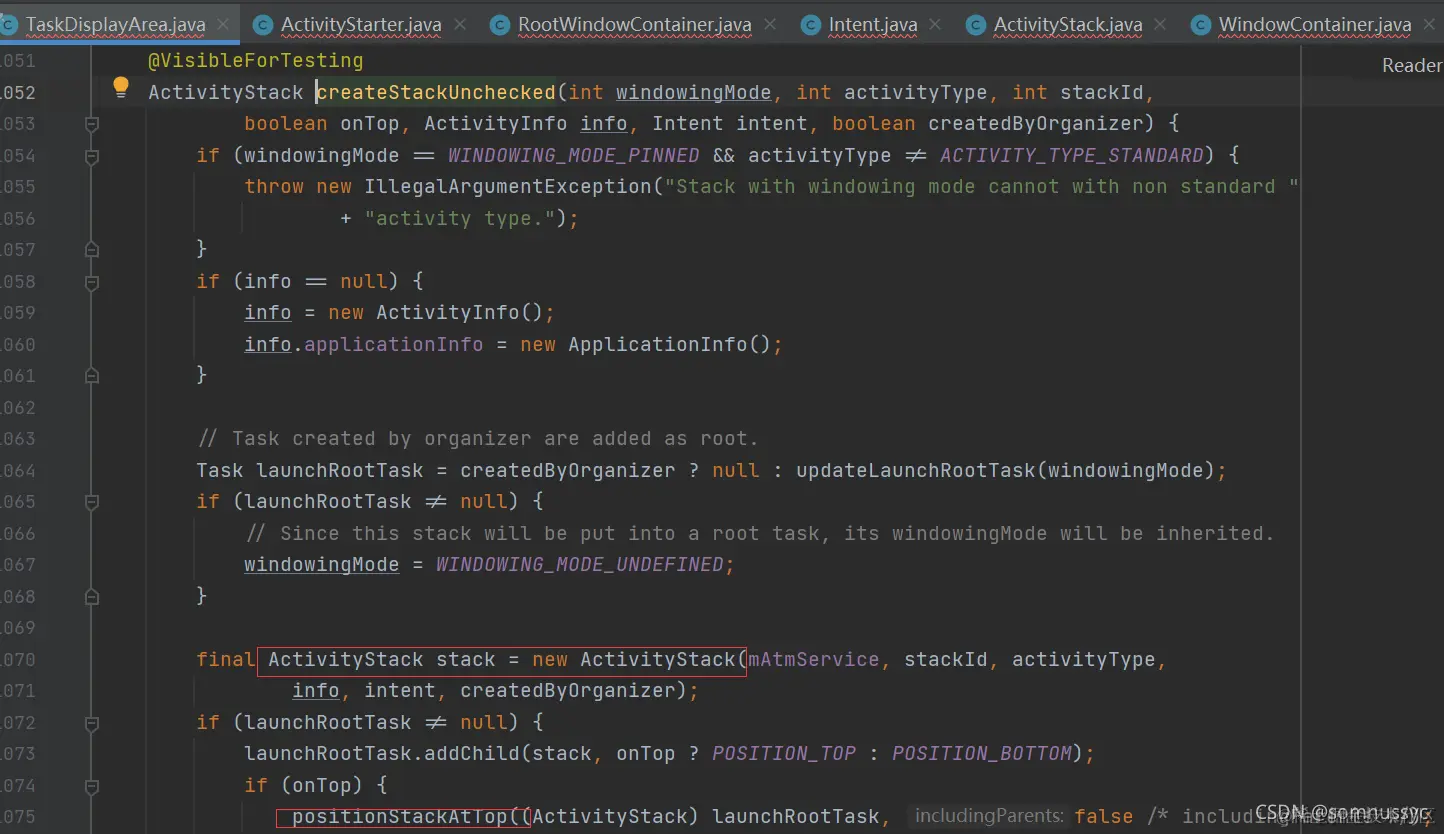Image resolution: width=1444 pixels, height=834 pixels.
Task: Switch to the TaskDisplayArea.java tab
Action: (x=116, y=24)
